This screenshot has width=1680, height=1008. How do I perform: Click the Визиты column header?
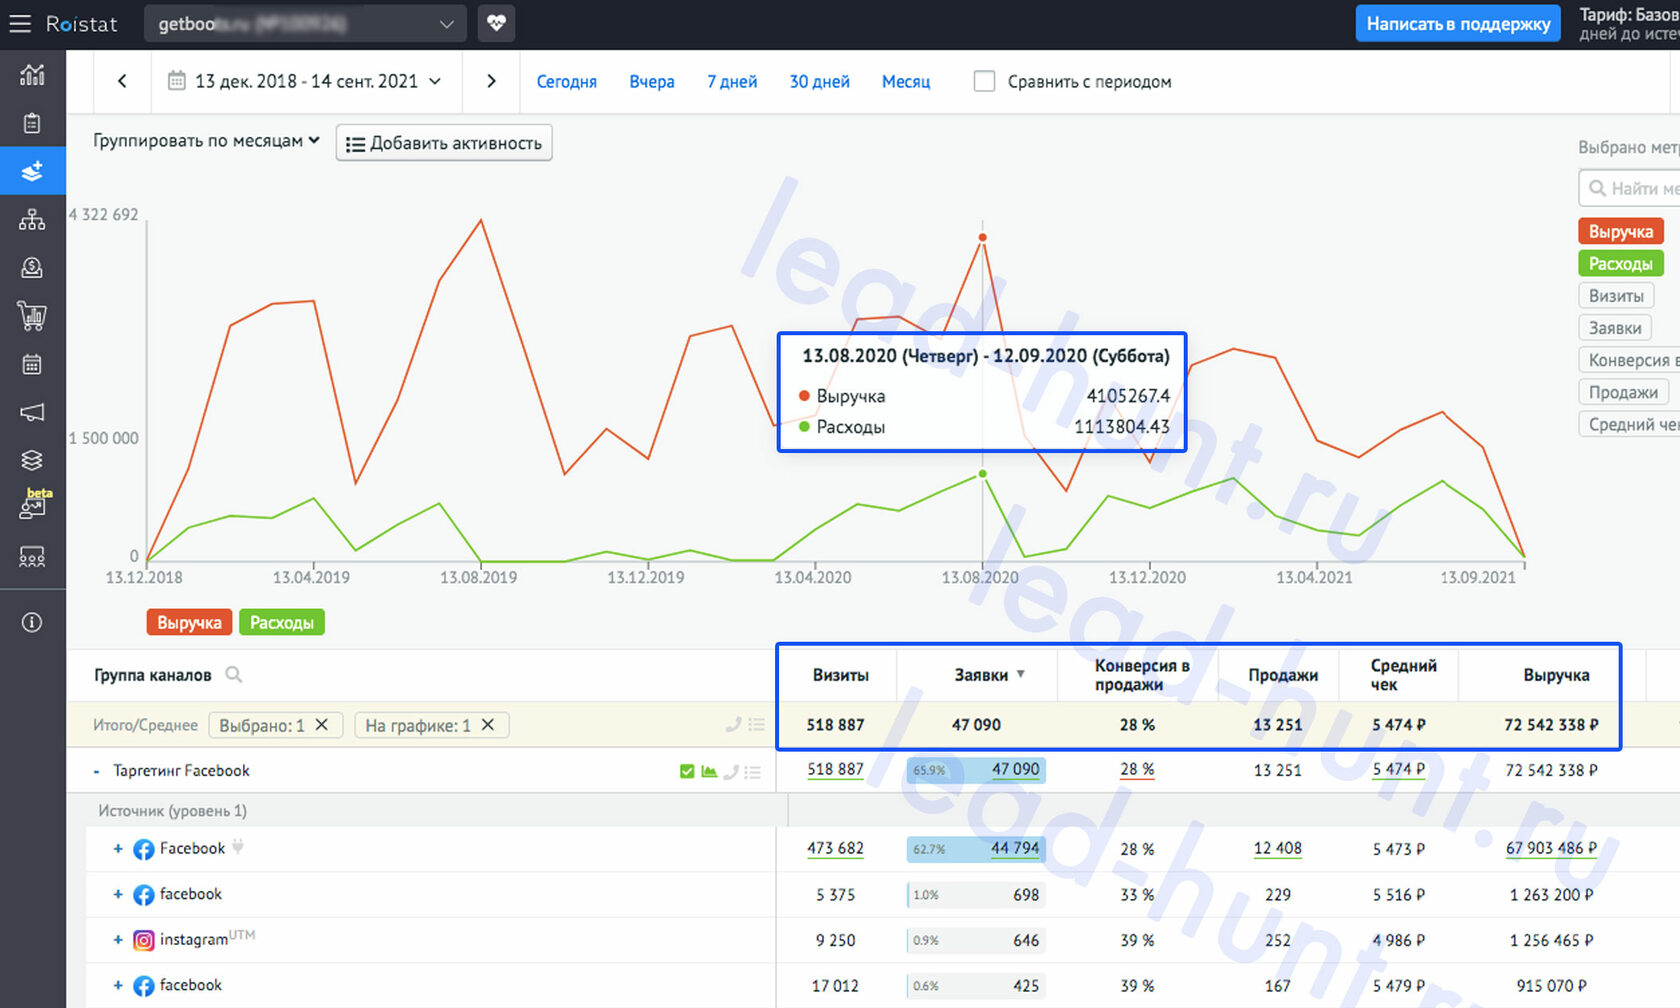840,675
